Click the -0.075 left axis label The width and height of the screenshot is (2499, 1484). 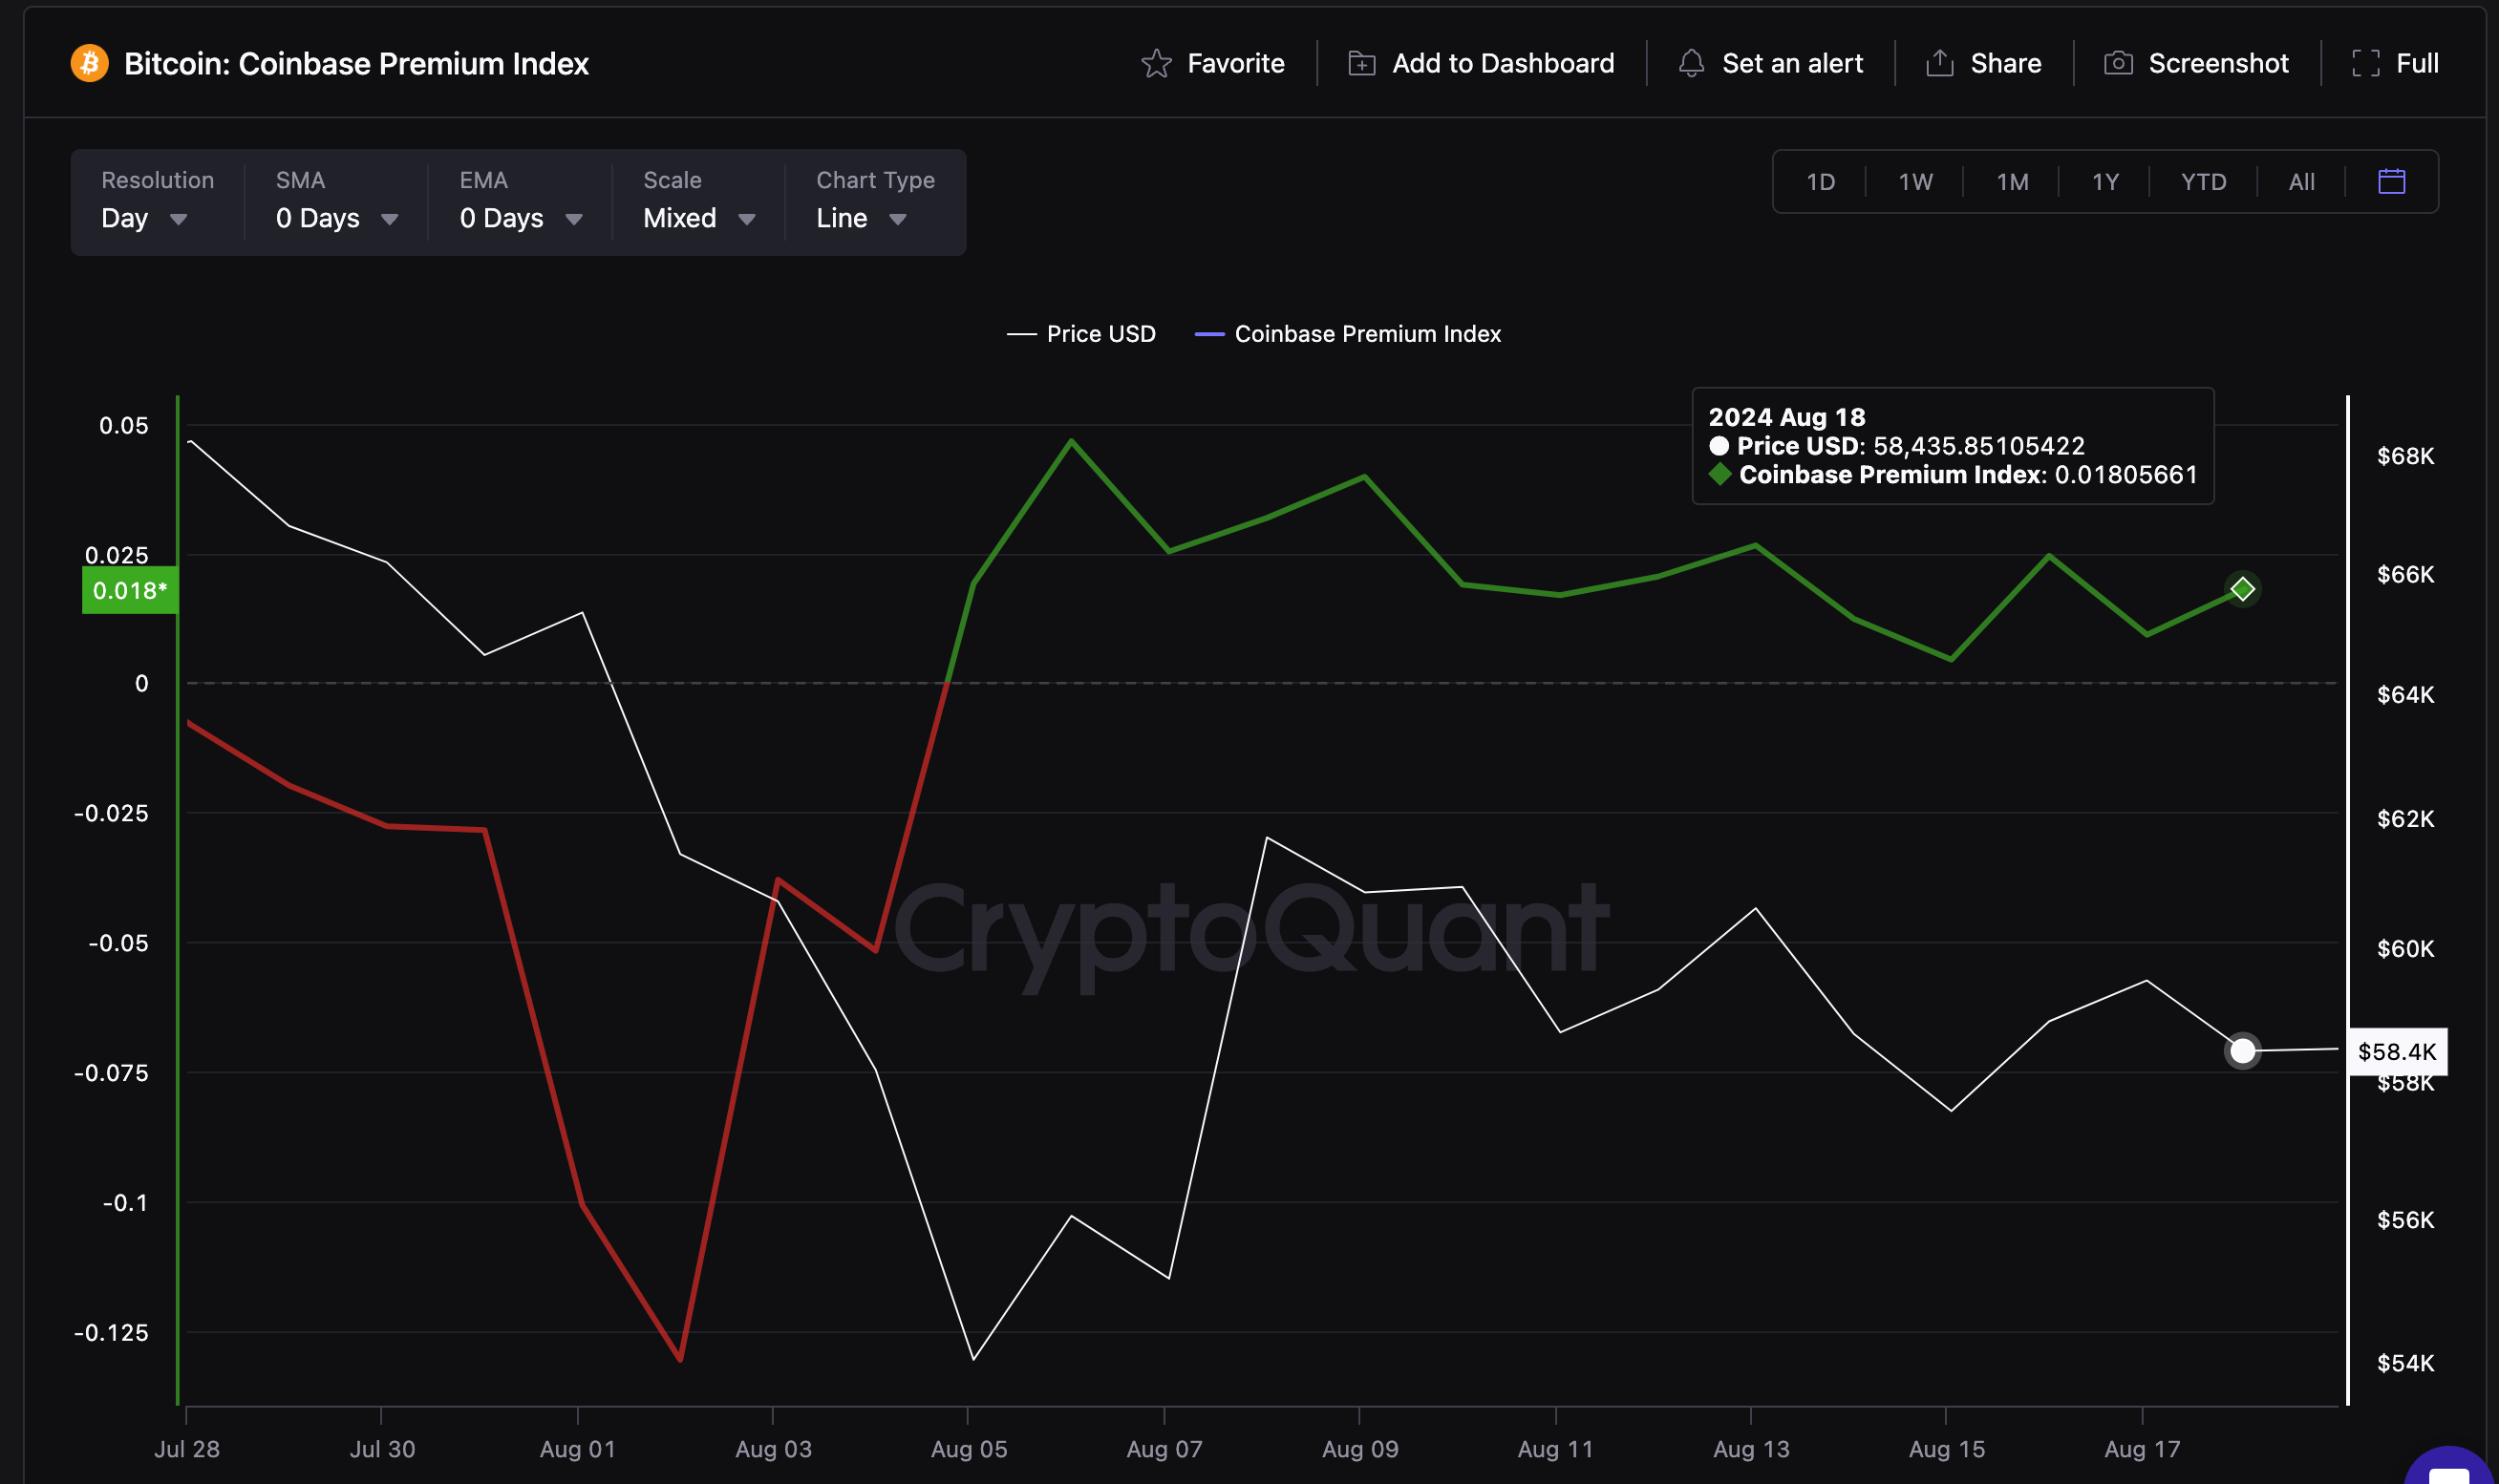[x=111, y=1072]
